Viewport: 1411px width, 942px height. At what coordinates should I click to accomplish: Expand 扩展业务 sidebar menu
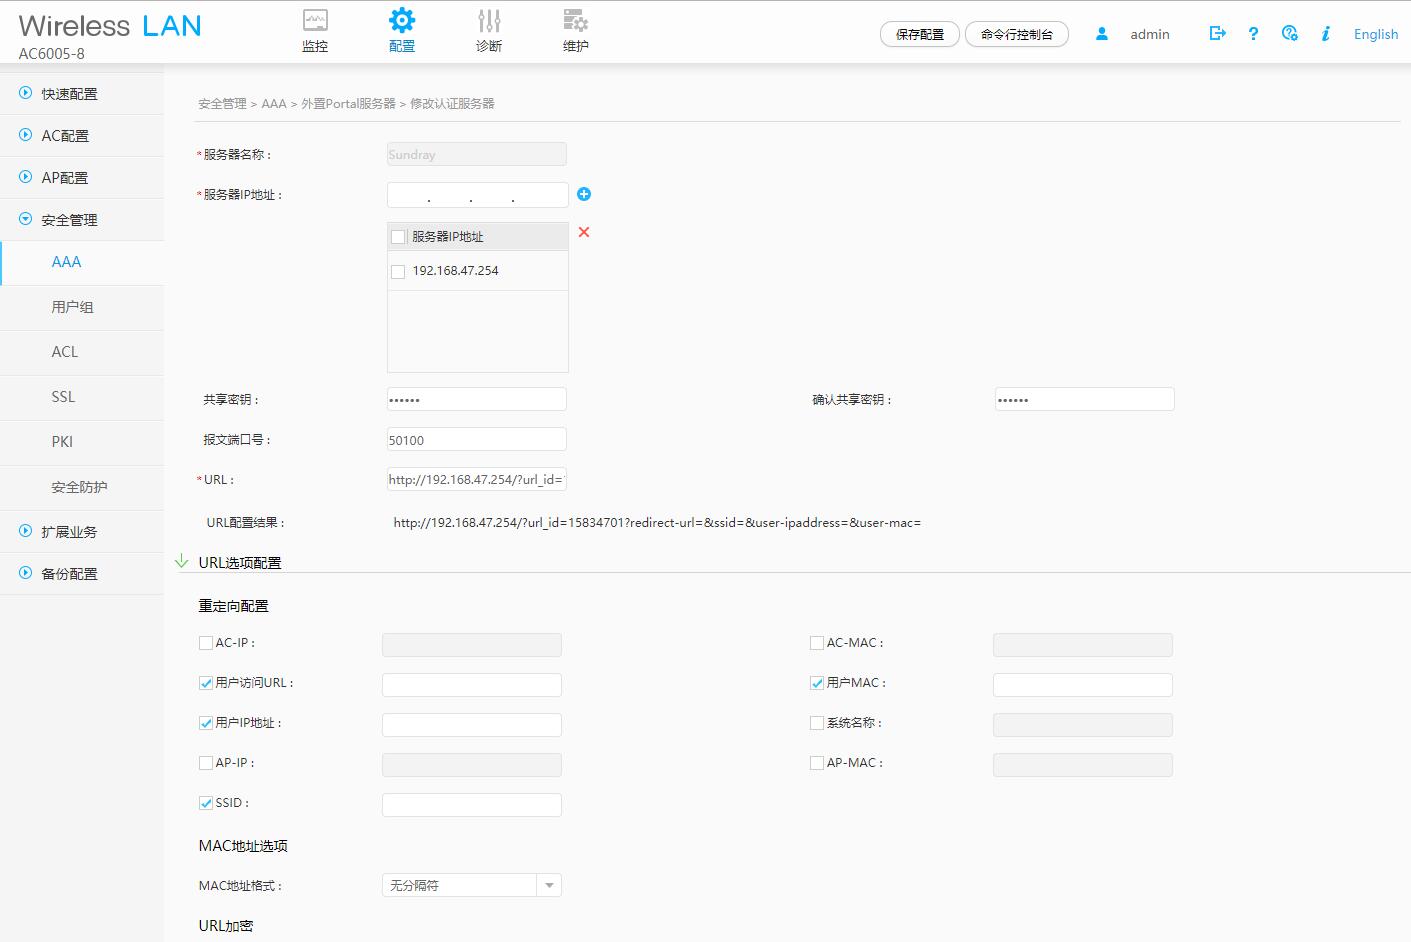[x=82, y=532]
